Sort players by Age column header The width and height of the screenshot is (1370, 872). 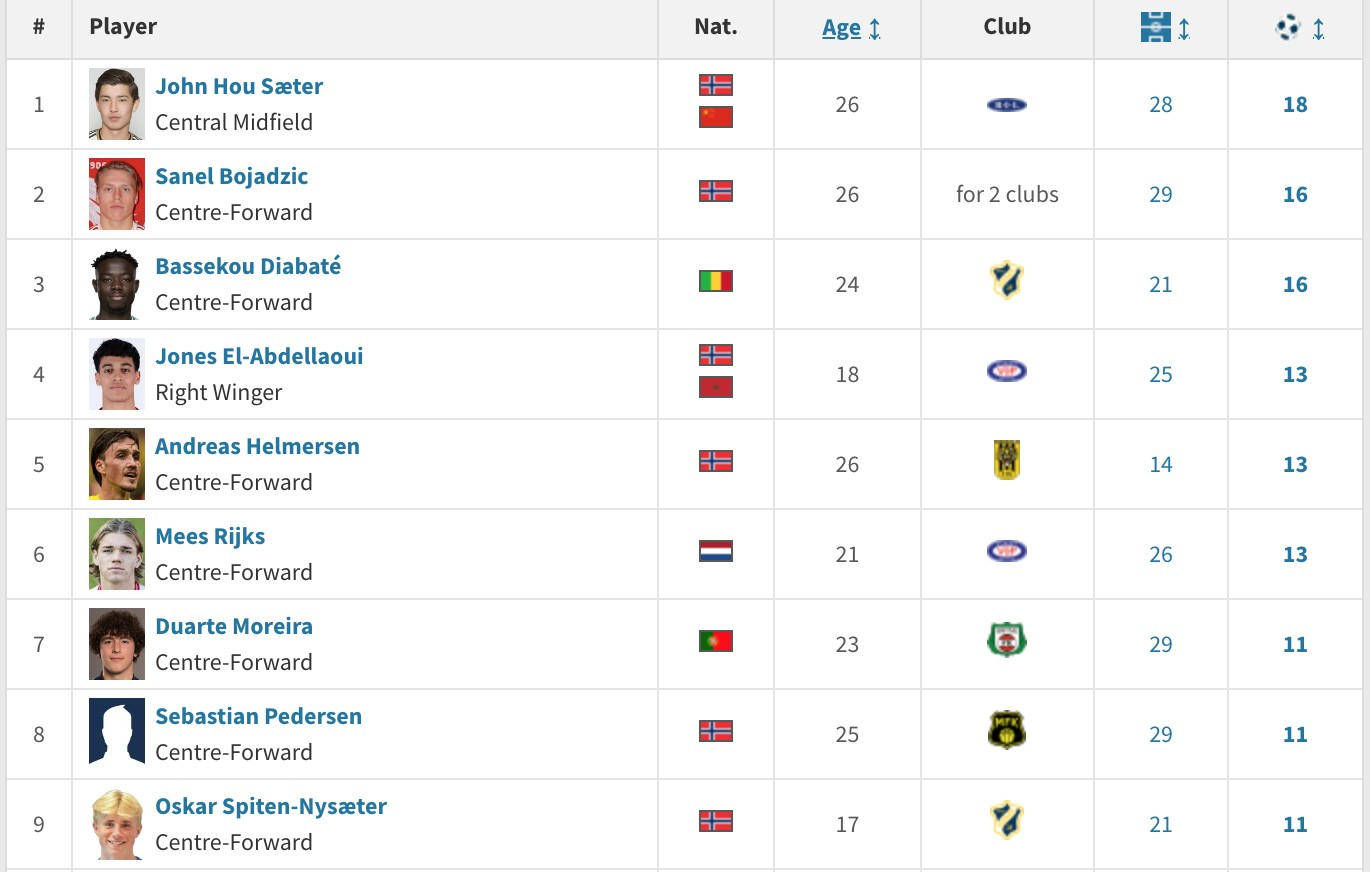(x=841, y=28)
